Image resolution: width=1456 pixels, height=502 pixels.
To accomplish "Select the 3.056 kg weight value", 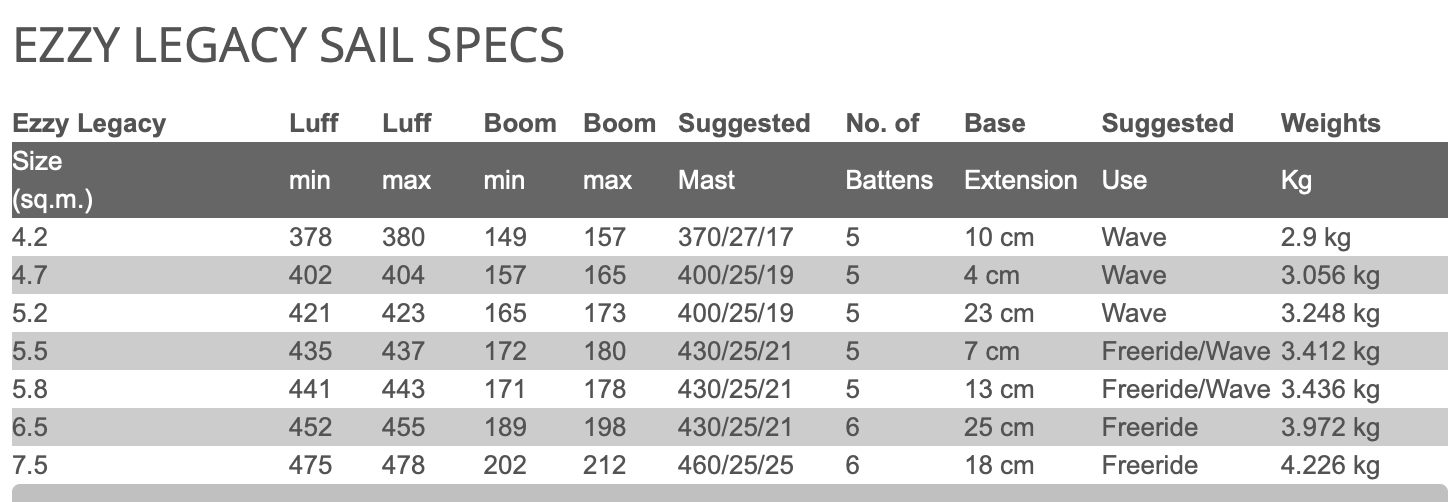I will coord(1330,275).
